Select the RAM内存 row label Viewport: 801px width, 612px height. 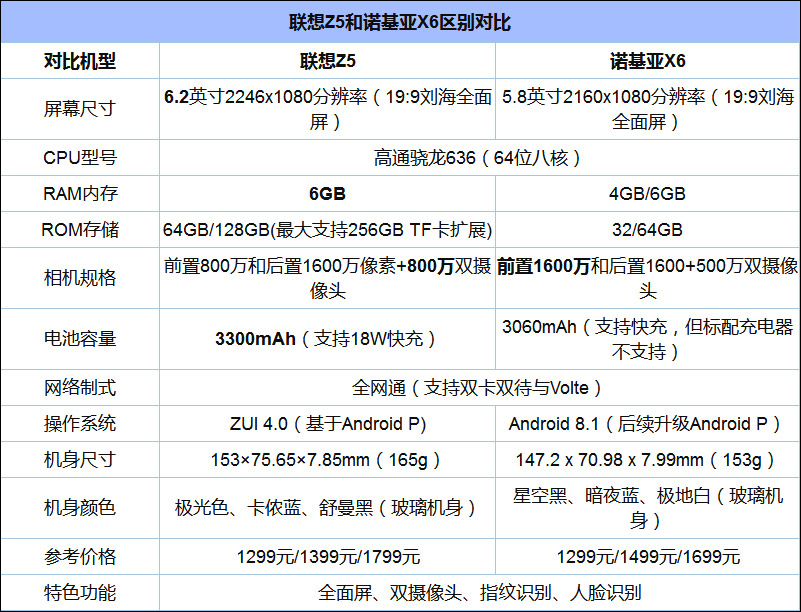[x=80, y=194]
